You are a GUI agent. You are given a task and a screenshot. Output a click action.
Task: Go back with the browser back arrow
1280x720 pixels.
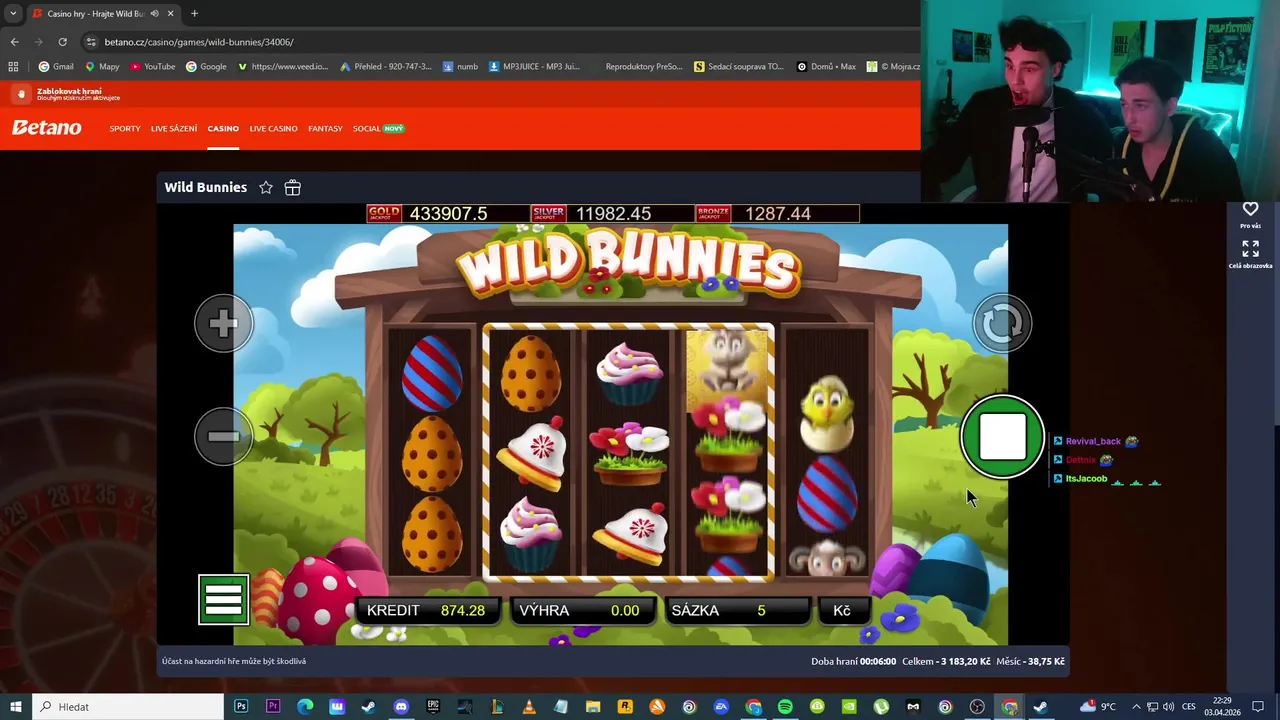click(14, 42)
